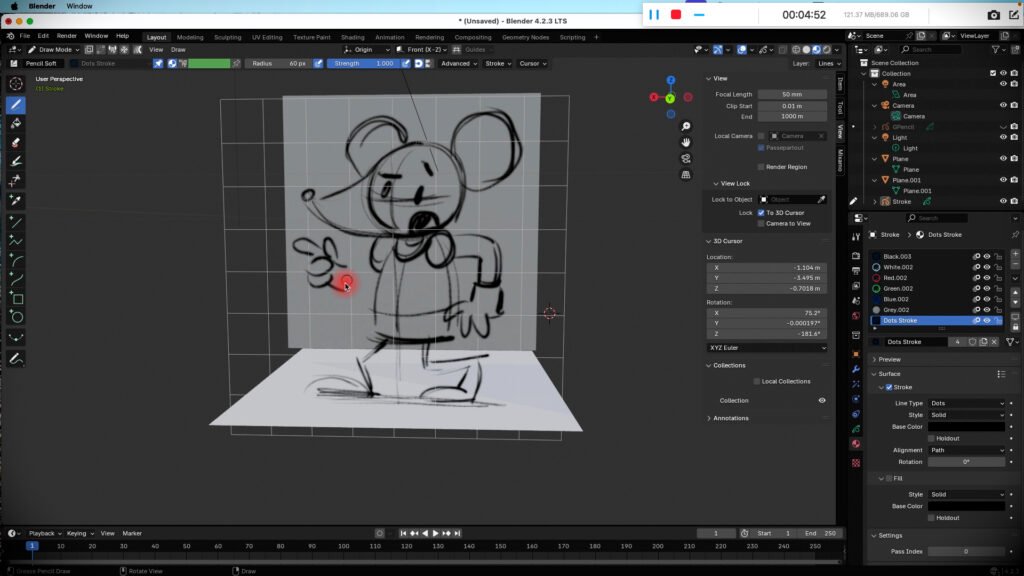Viewport: 1024px width, 576px height.
Task: Select the Arc tool
Action: (x=16, y=261)
